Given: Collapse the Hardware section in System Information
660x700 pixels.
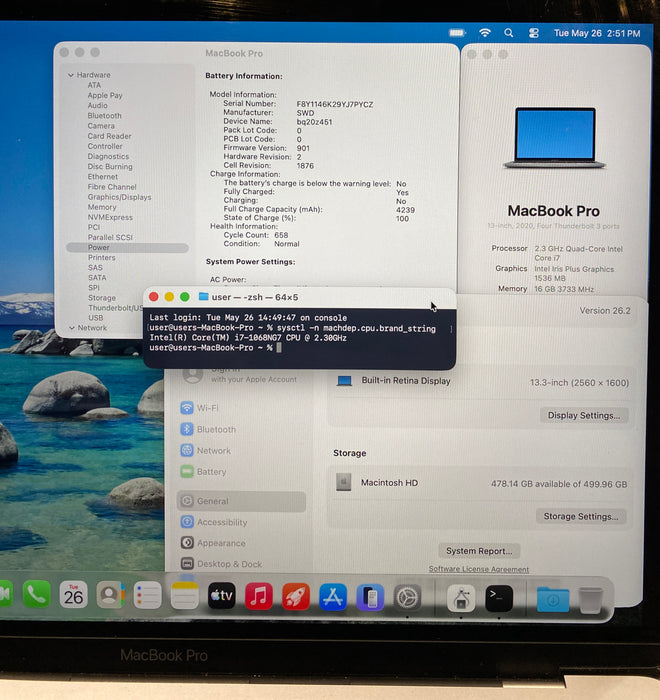Looking at the screenshot, I should [71, 75].
